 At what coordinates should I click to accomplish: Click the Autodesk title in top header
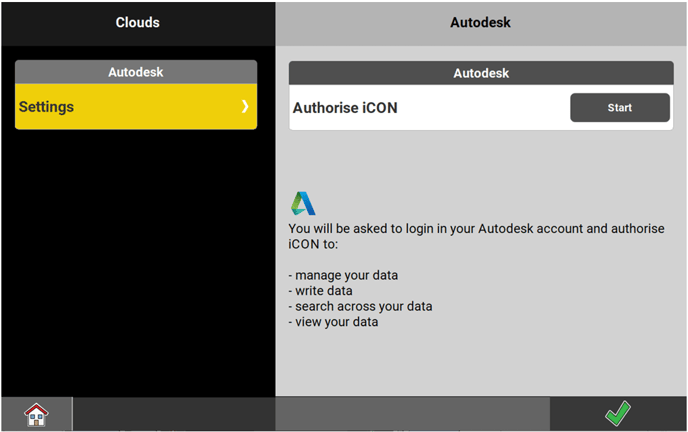point(480,22)
